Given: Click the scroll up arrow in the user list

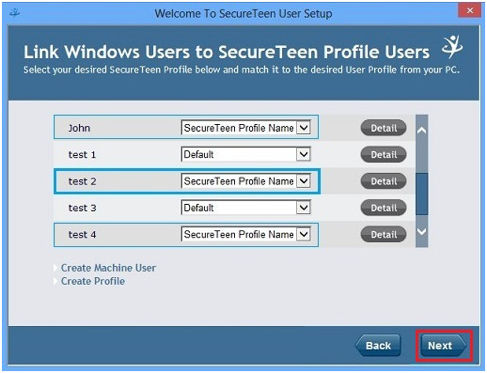Looking at the screenshot, I should click(422, 130).
